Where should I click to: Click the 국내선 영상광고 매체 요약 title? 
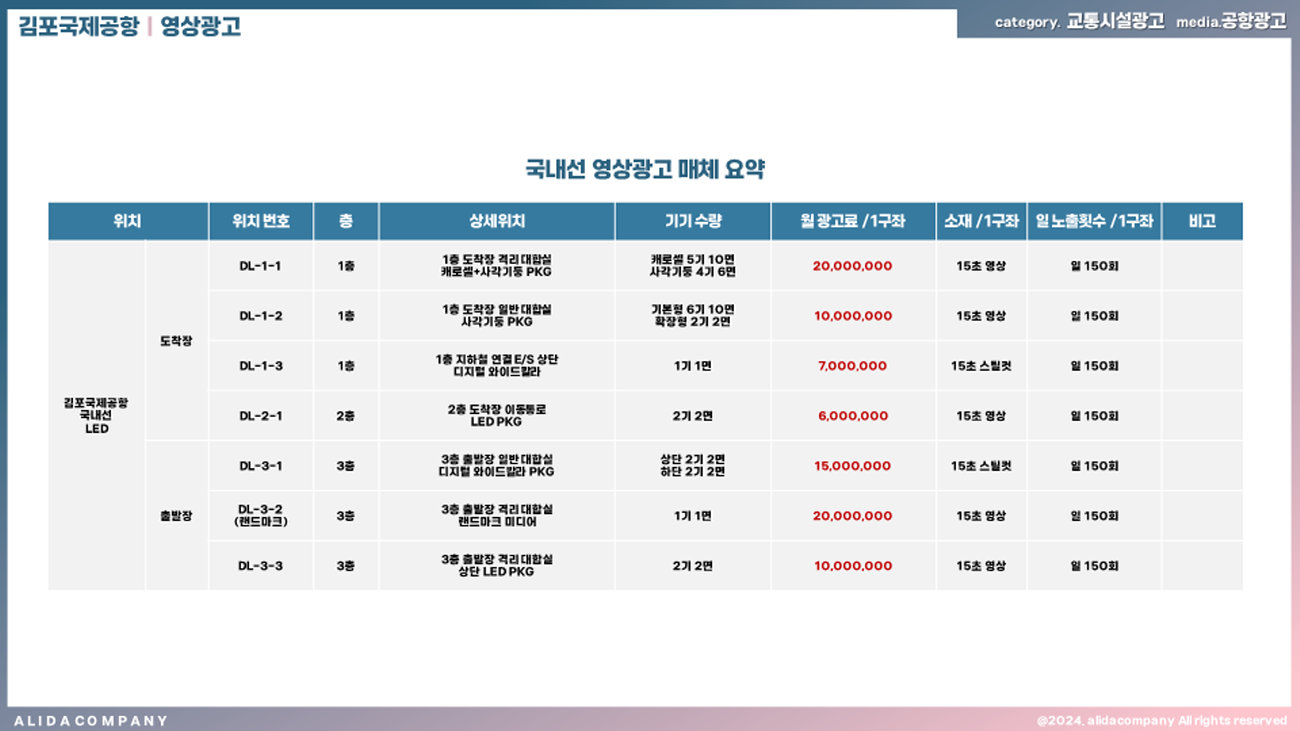pyautogui.click(x=644, y=169)
